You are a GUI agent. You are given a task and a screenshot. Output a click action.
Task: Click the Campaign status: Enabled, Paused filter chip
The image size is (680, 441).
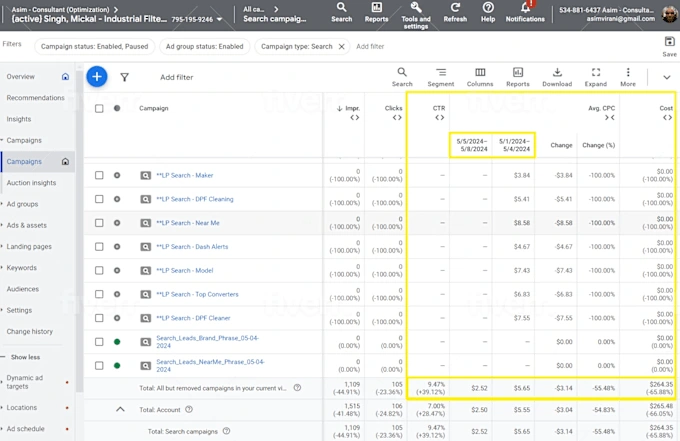click(95, 46)
